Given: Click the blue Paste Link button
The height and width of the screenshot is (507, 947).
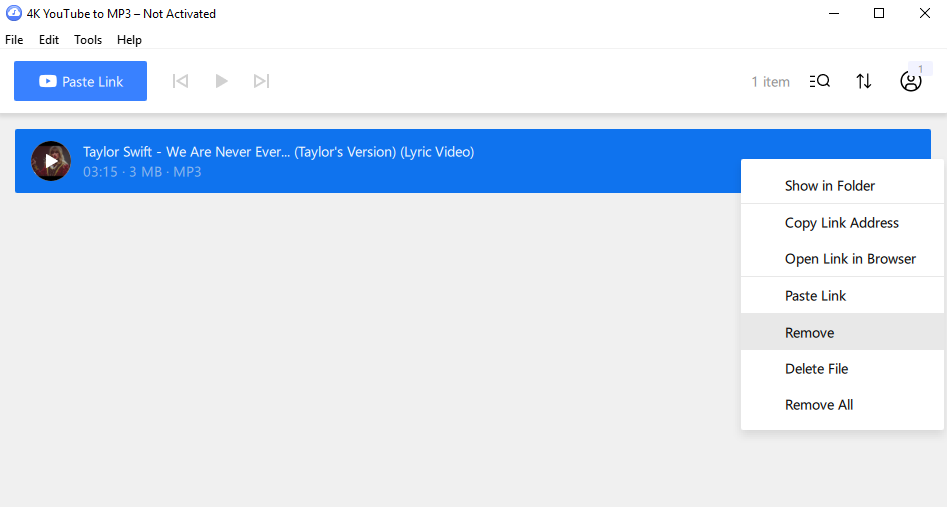Looking at the screenshot, I should [x=80, y=81].
